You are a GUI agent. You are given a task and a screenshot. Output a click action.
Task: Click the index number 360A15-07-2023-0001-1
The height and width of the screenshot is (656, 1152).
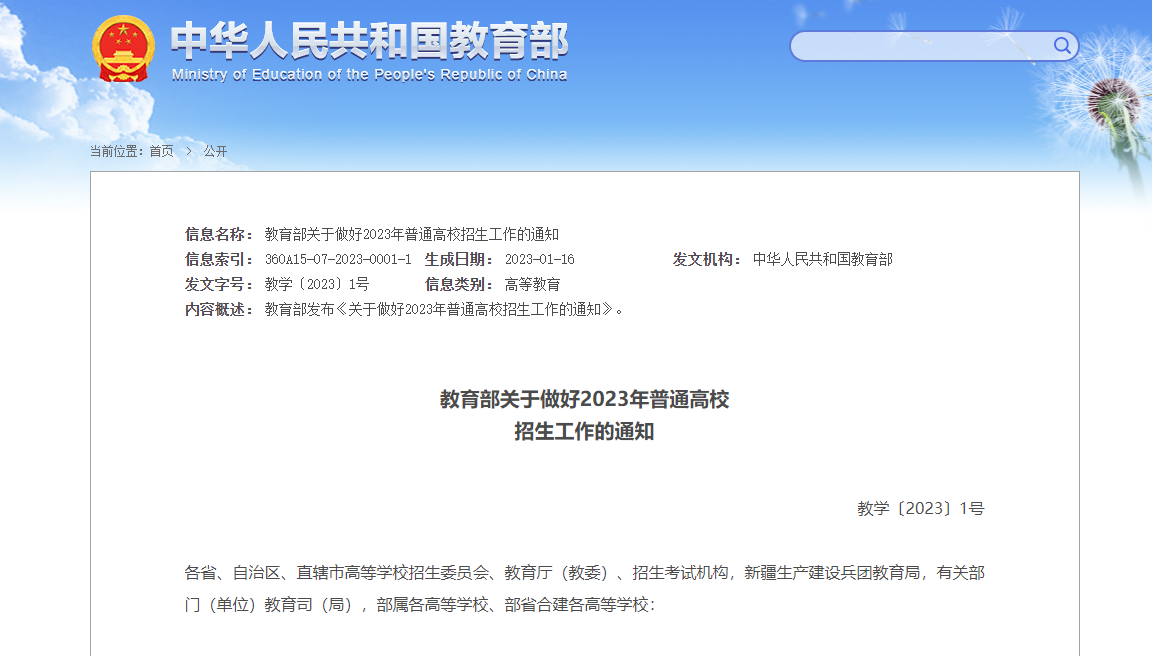[338, 259]
